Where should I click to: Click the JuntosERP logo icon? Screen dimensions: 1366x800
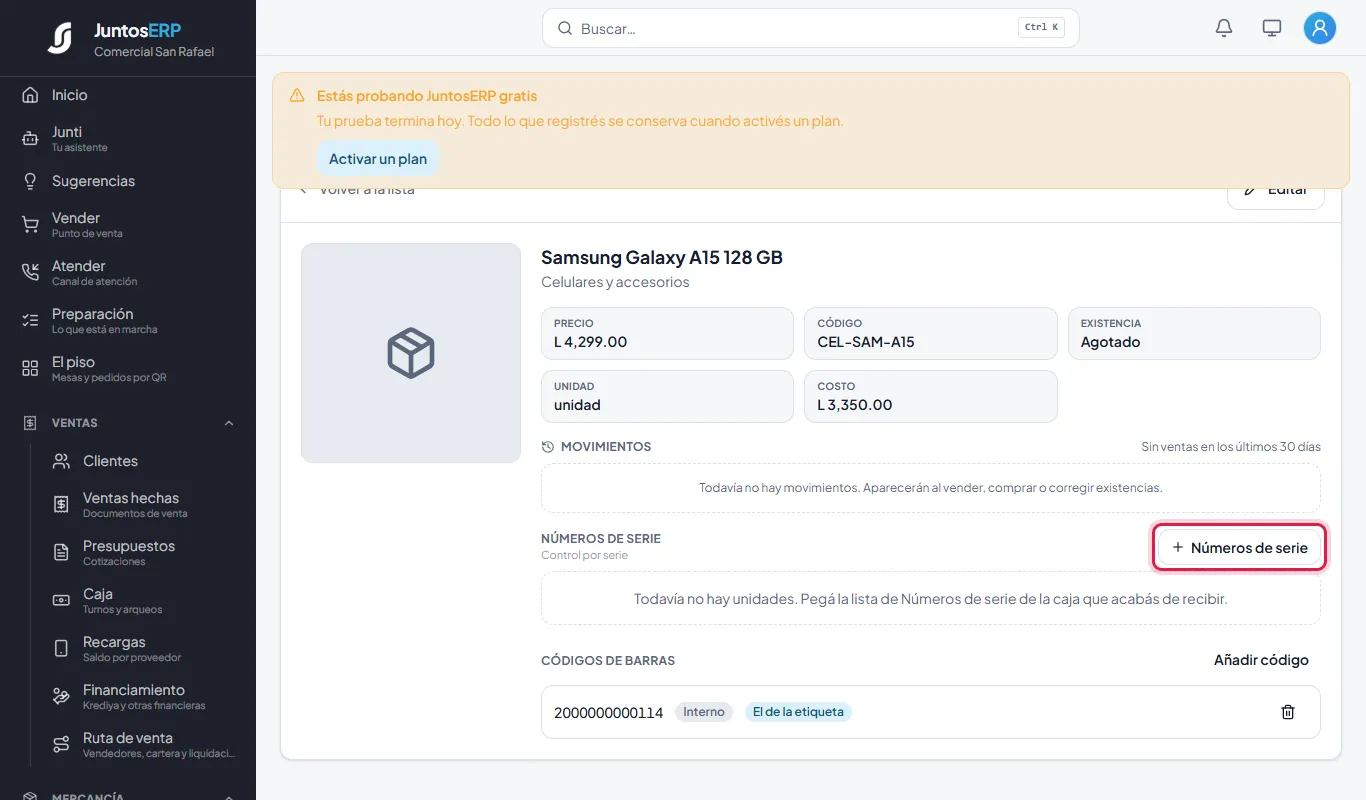click(x=60, y=38)
